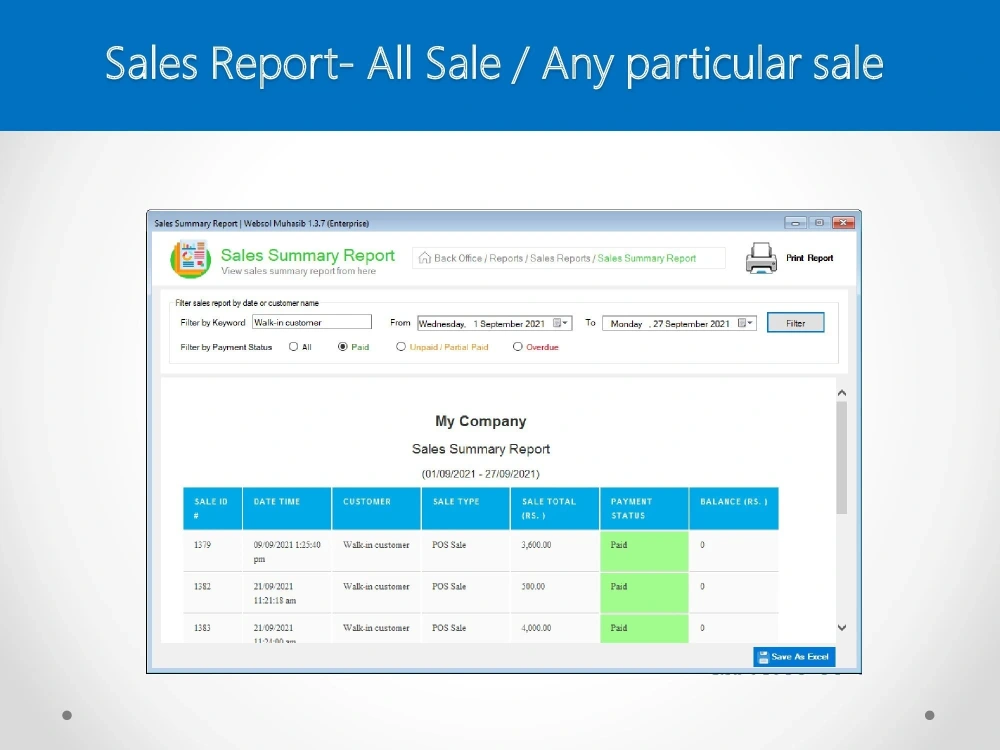
Task: Click the 500.00 sale total cell
Action: point(555,592)
